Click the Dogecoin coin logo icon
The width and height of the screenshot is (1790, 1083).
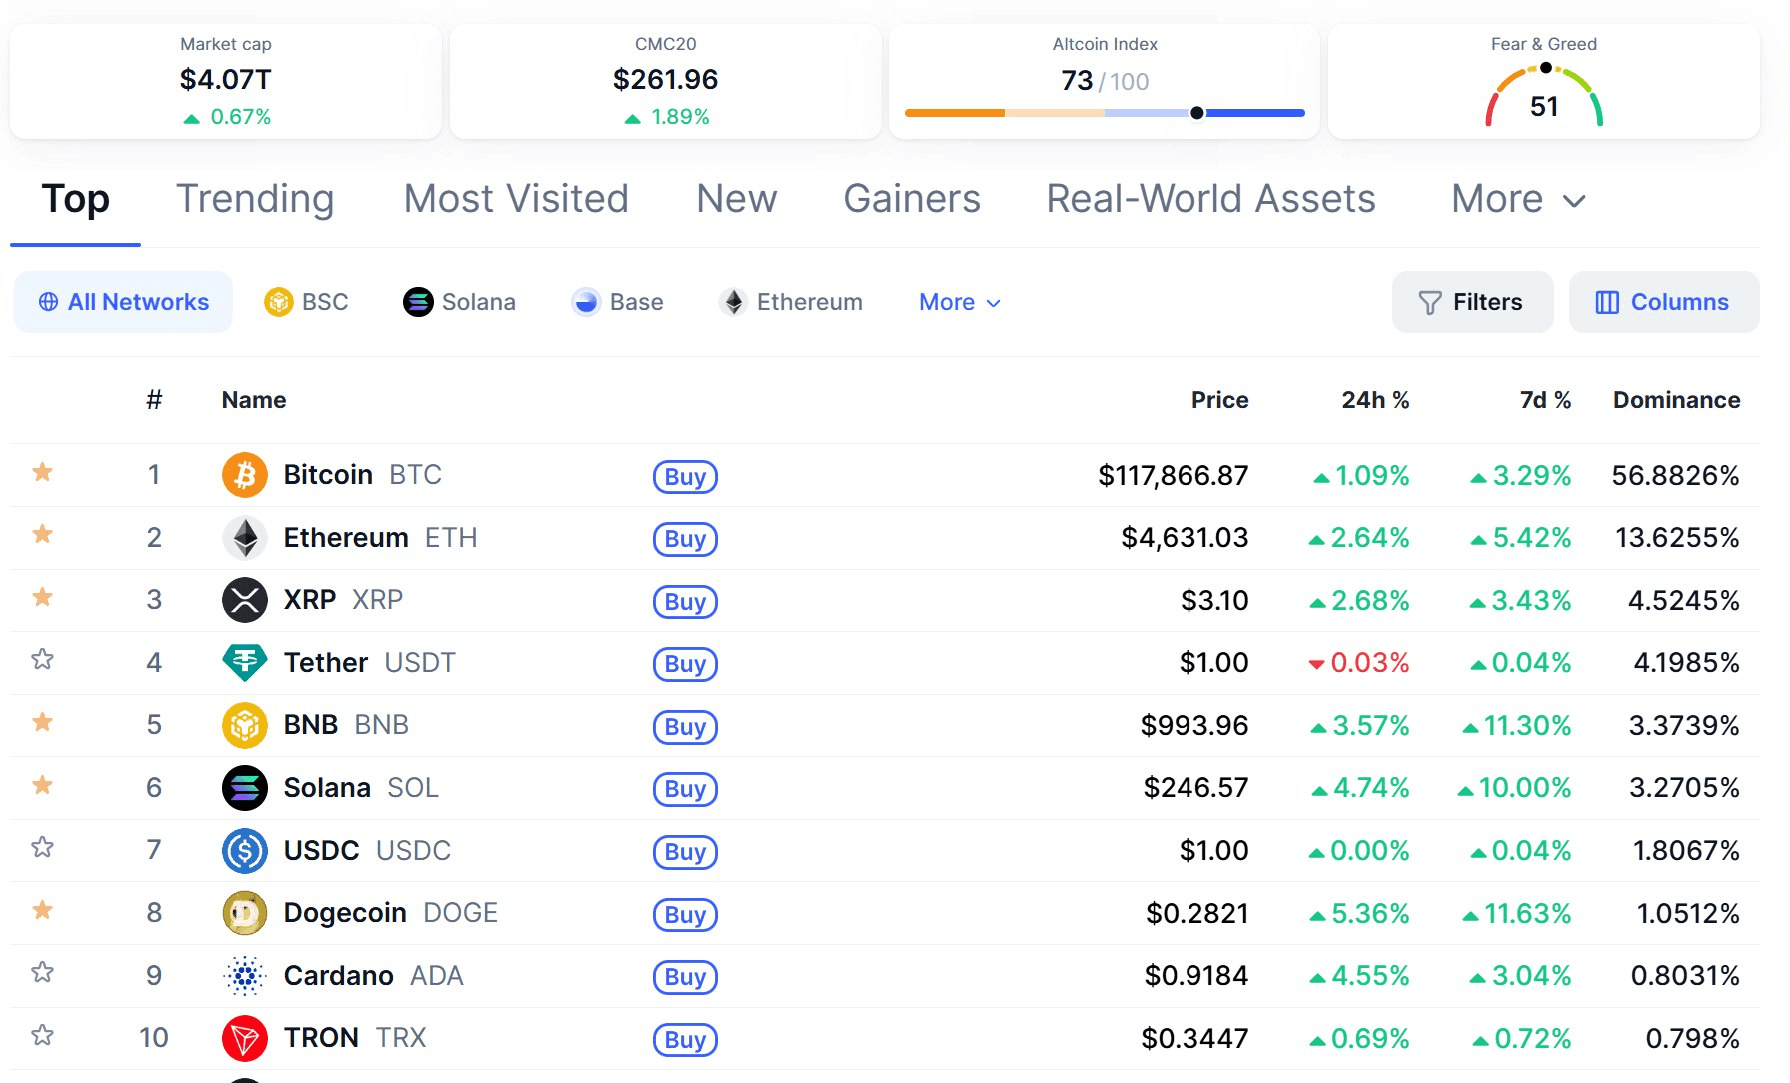point(245,913)
